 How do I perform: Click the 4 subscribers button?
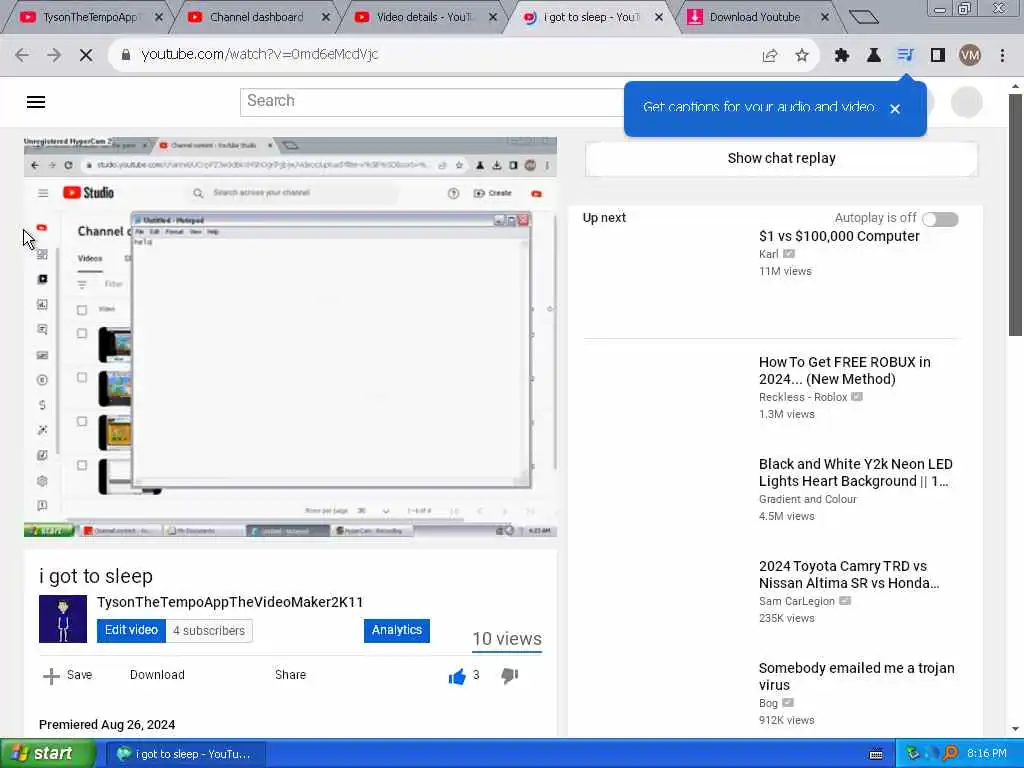(209, 631)
